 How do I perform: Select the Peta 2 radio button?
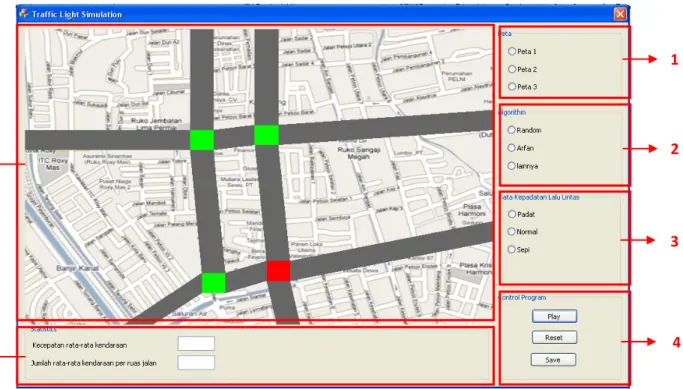click(512, 69)
